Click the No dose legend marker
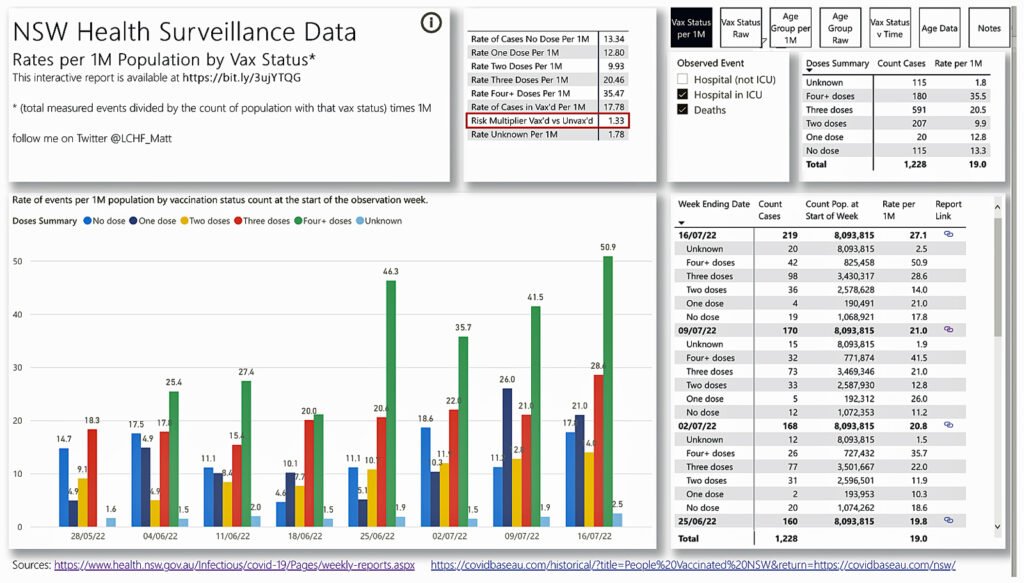The height and width of the screenshot is (583, 1024). [88, 221]
